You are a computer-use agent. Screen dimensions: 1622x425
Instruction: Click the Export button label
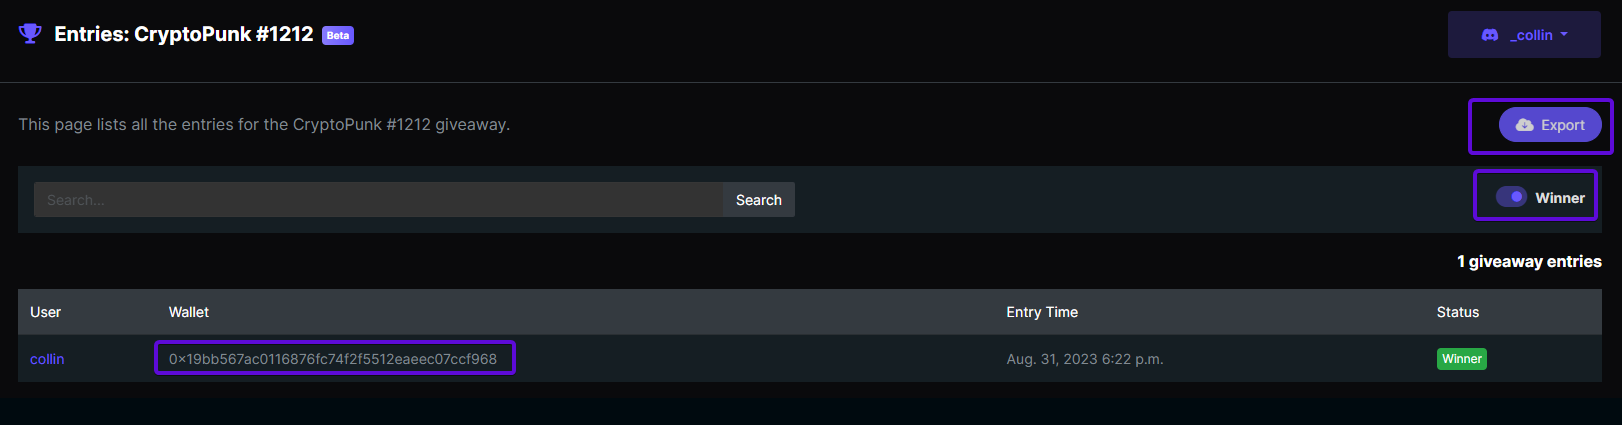coord(1563,125)
